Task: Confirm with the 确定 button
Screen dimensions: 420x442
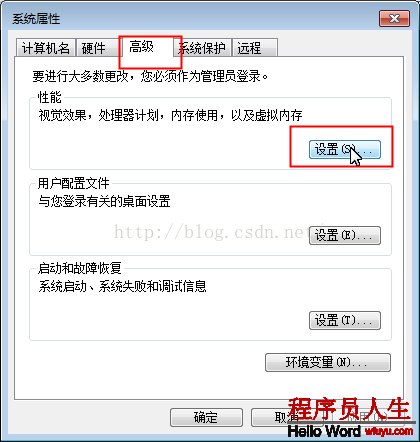Action: coord(206,417)
